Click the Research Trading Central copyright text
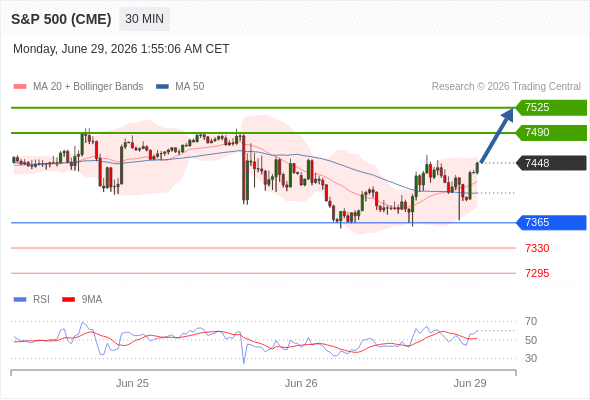The width and height of the screenshot is (590, 400). [506, 87]
